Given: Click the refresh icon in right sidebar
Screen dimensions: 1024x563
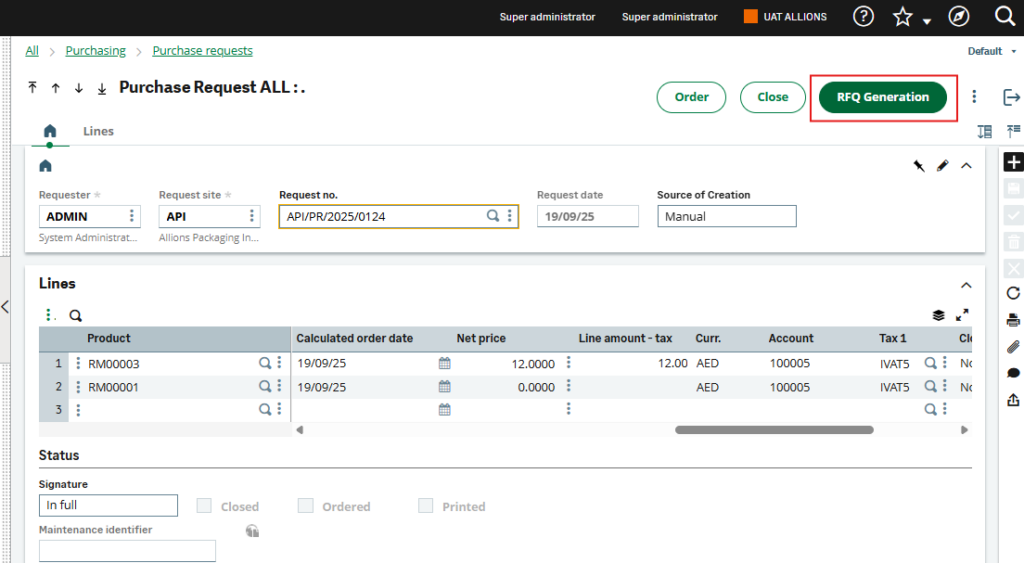Looking at the screenshot, I should point(1013,293).
